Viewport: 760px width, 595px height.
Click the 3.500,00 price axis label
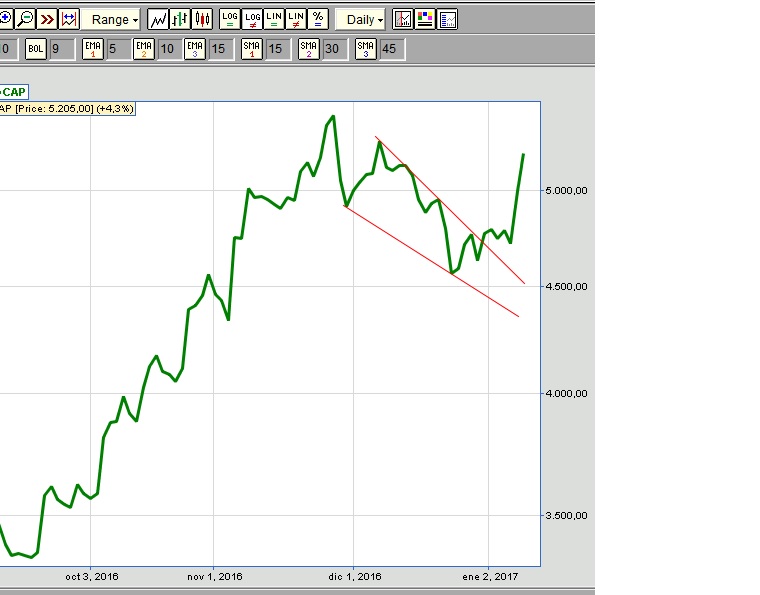[x=566, y=516]
